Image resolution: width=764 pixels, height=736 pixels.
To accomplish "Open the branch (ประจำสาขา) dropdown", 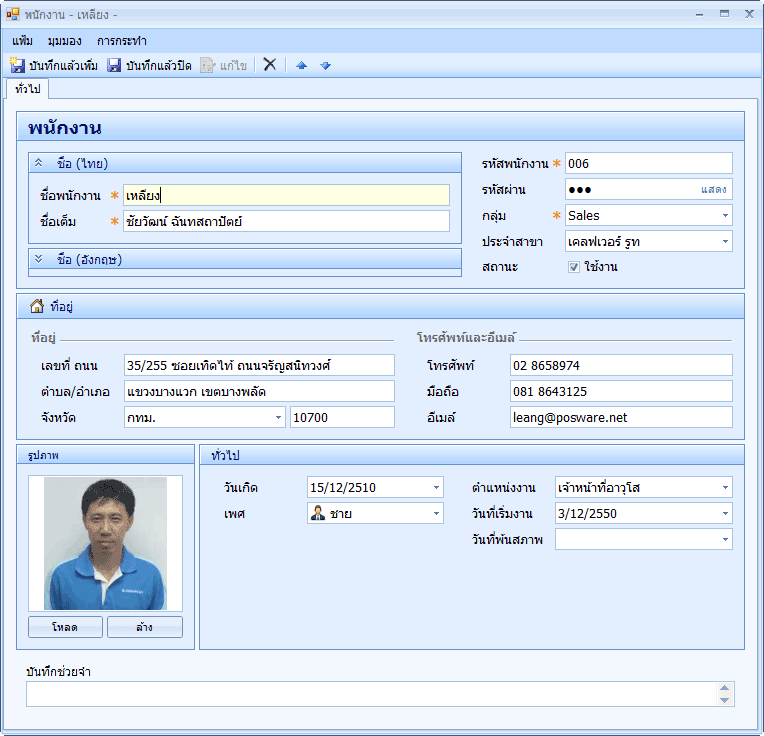I will click(x=724, y=241).
